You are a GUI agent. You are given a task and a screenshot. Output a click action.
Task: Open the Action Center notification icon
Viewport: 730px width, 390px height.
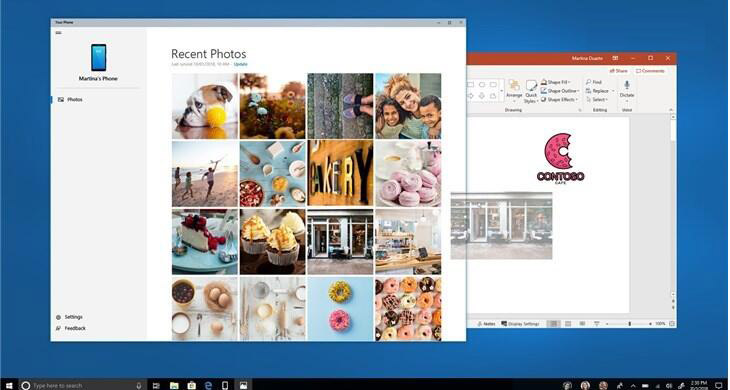(x=718, y=385)
